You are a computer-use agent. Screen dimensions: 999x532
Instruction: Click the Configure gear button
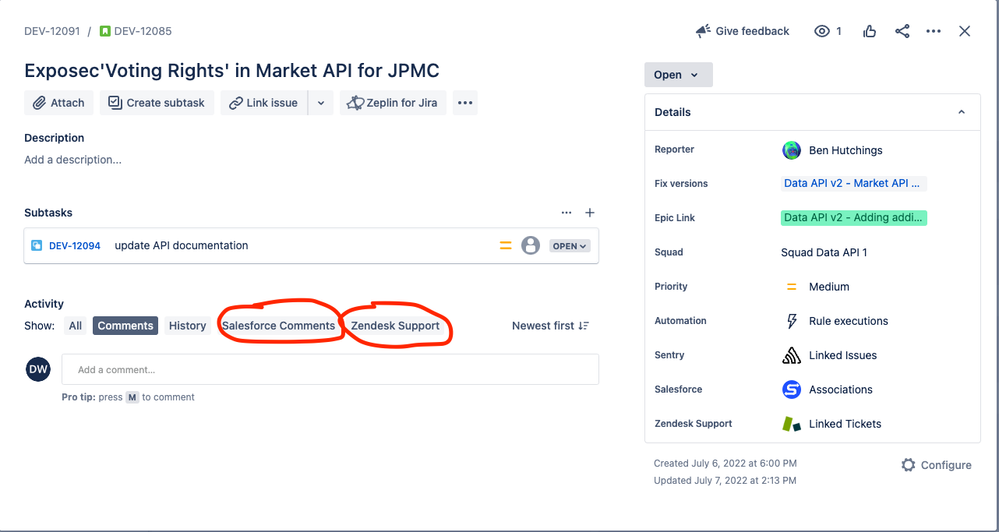coord(937,465)
